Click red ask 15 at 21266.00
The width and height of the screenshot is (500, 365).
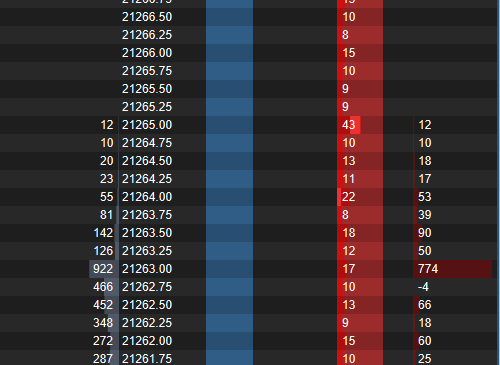click(360, 53)
